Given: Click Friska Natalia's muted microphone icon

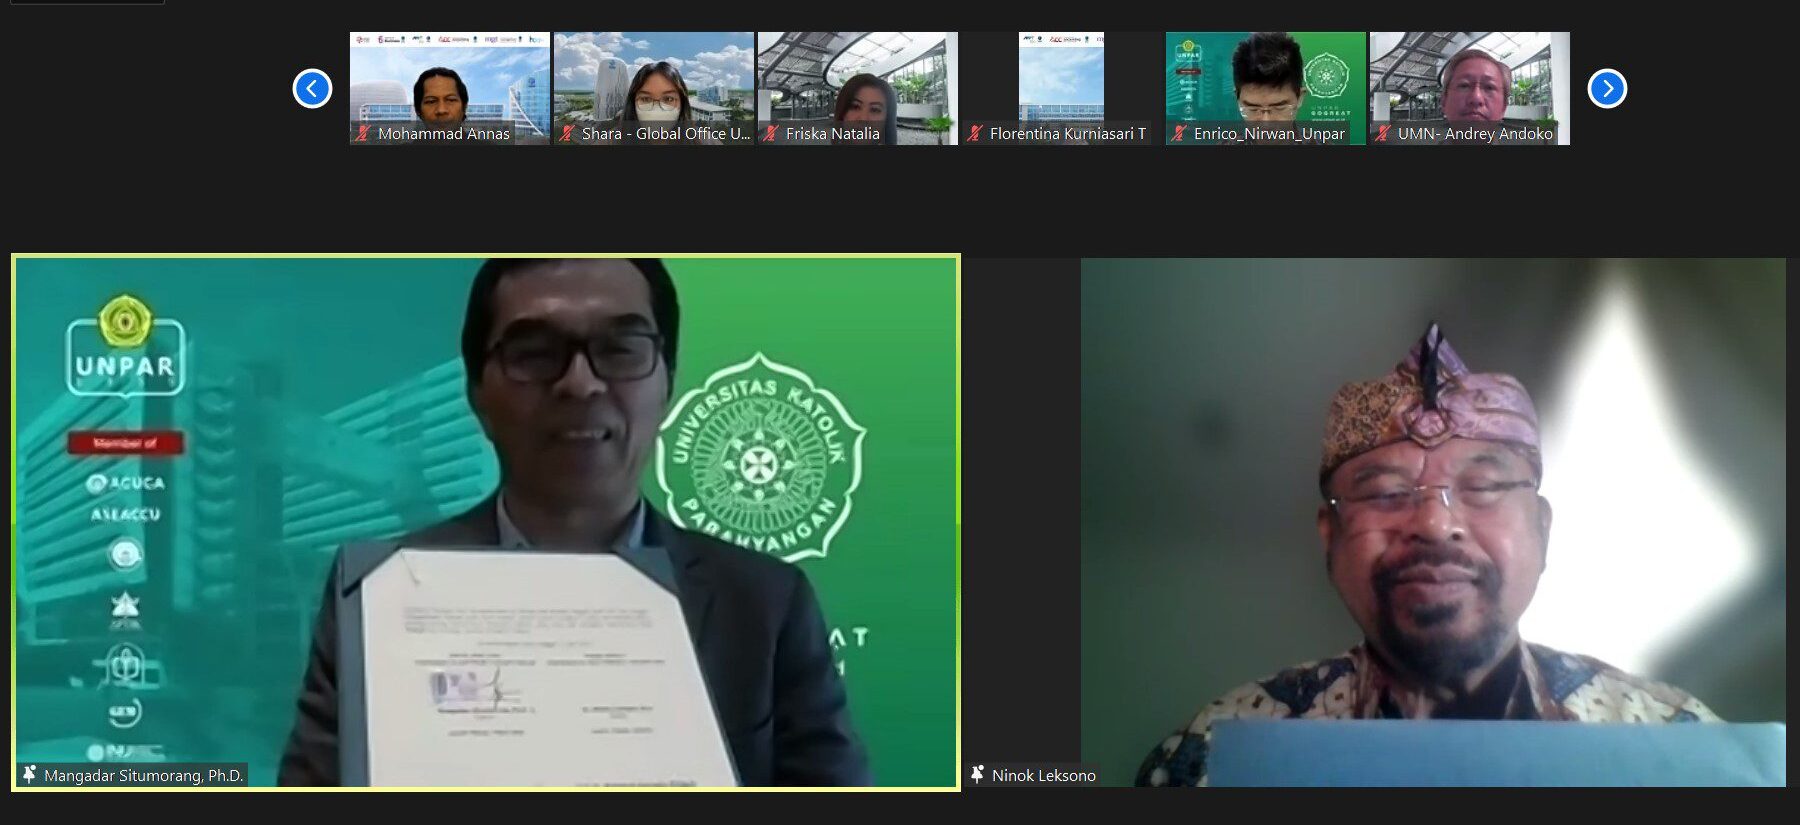Looking at the screenshot, I should coord(771,133).
